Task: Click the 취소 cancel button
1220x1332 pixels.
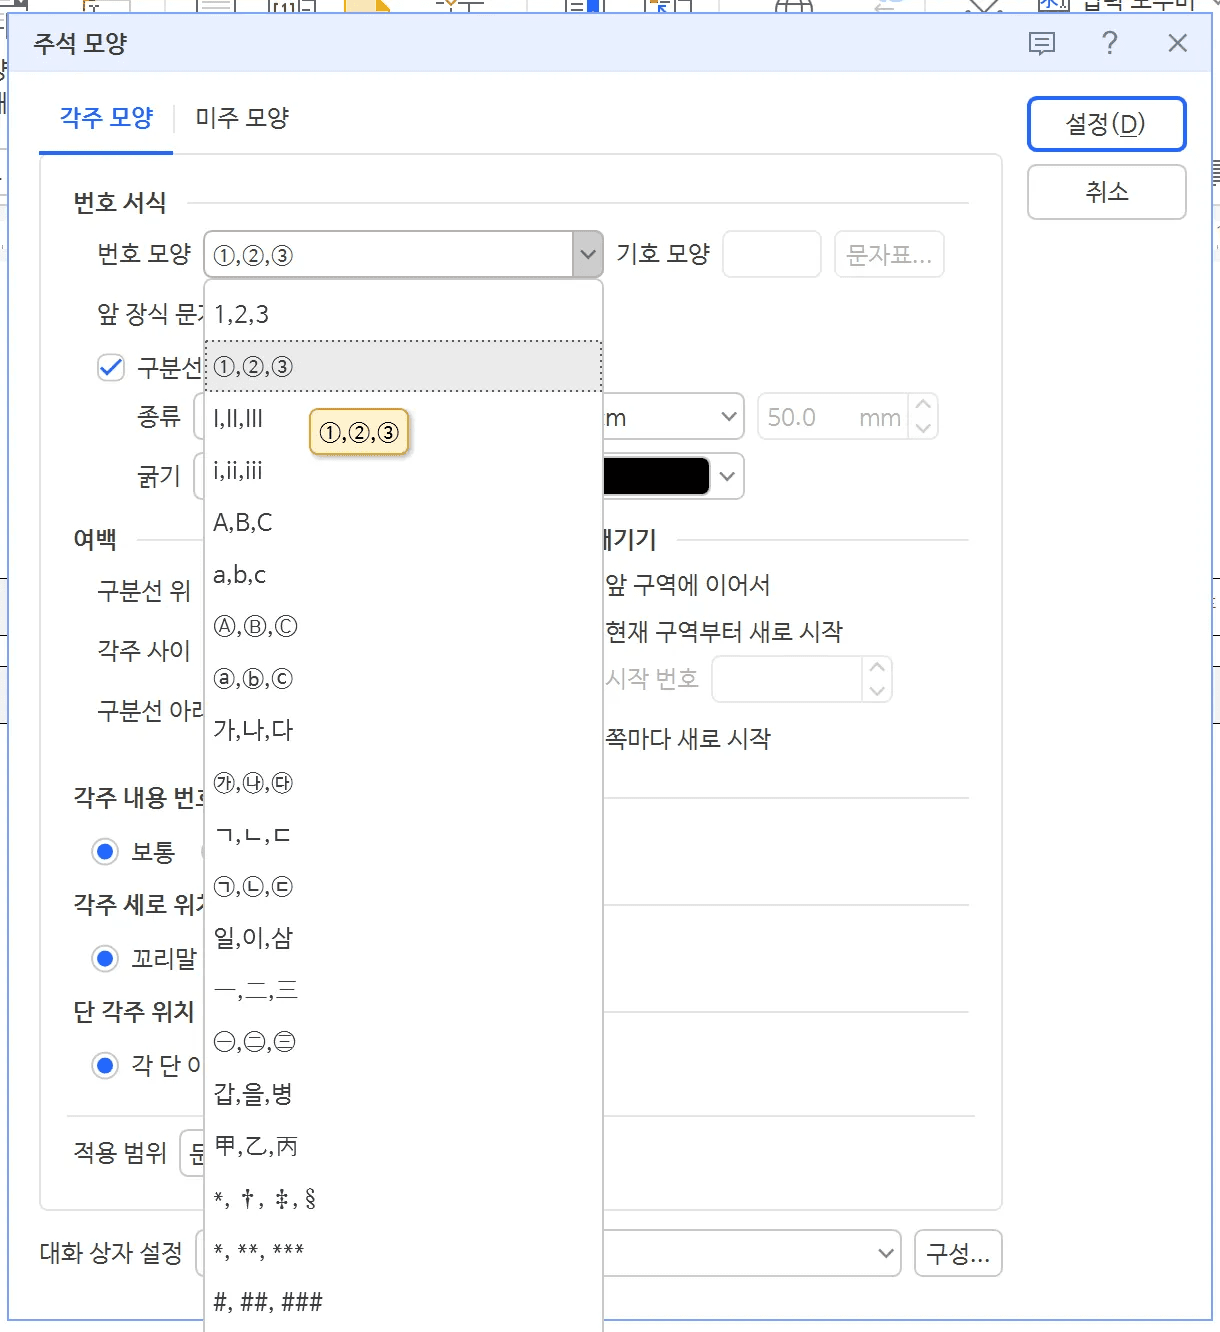Action: pos(1106,192)
